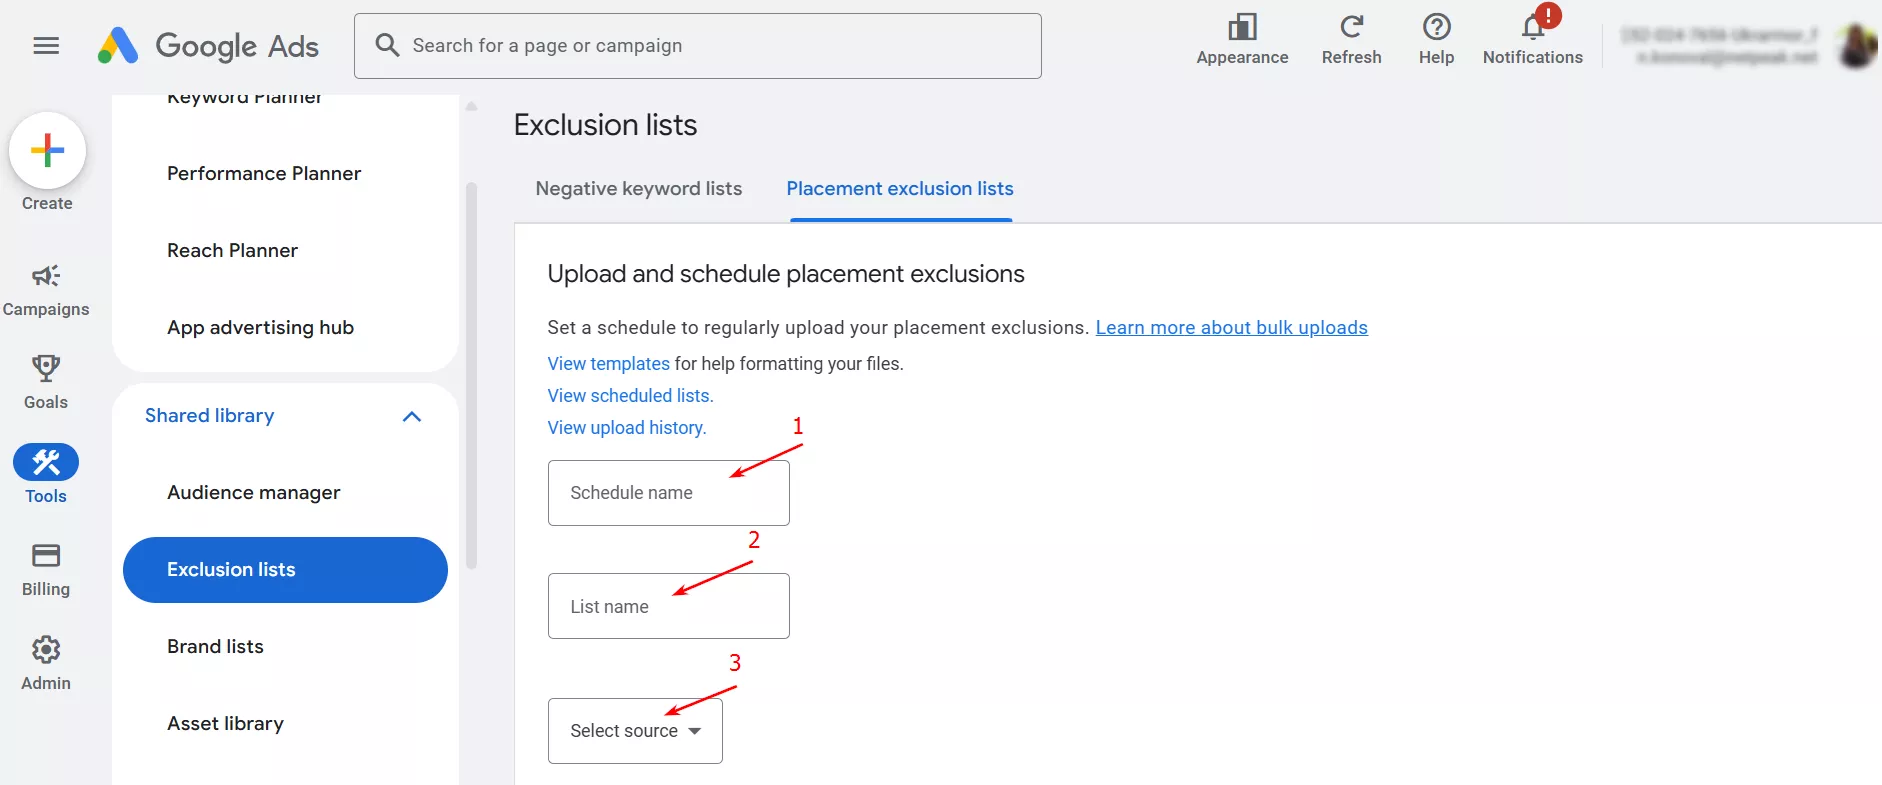Open the Help question mark icon
1882x785 pixels.
(1436, 27)
